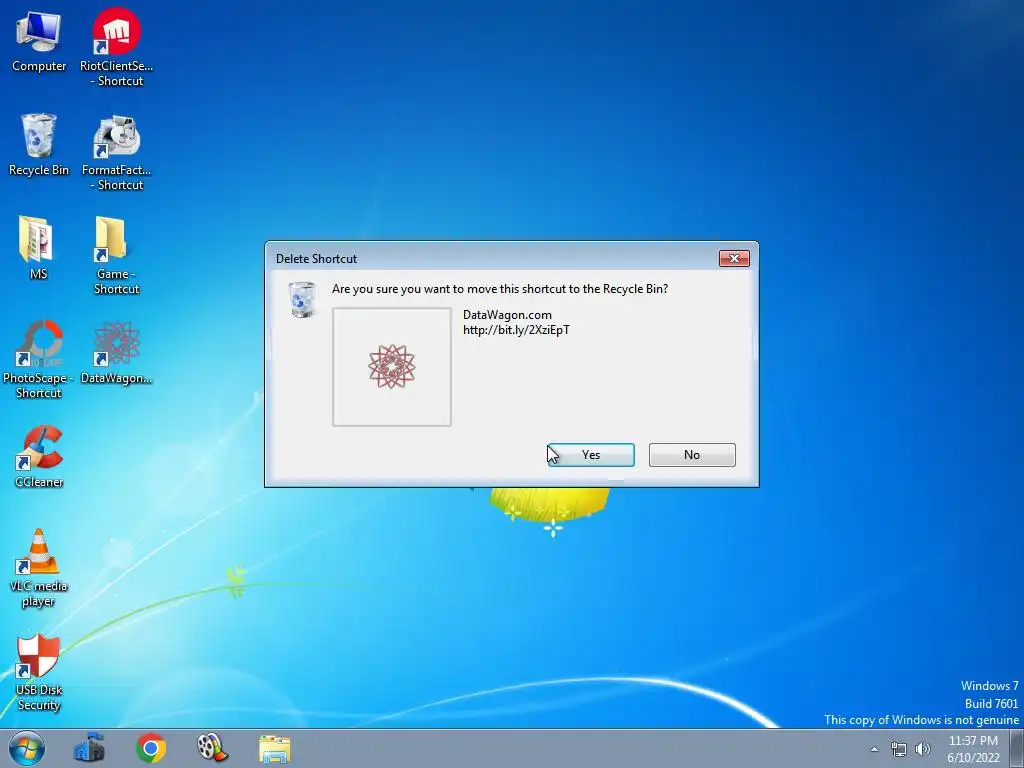Select the Computer desktop icon
Image resolution: width=1024 pixels, height=768 pixels.
tap(39, 40)
